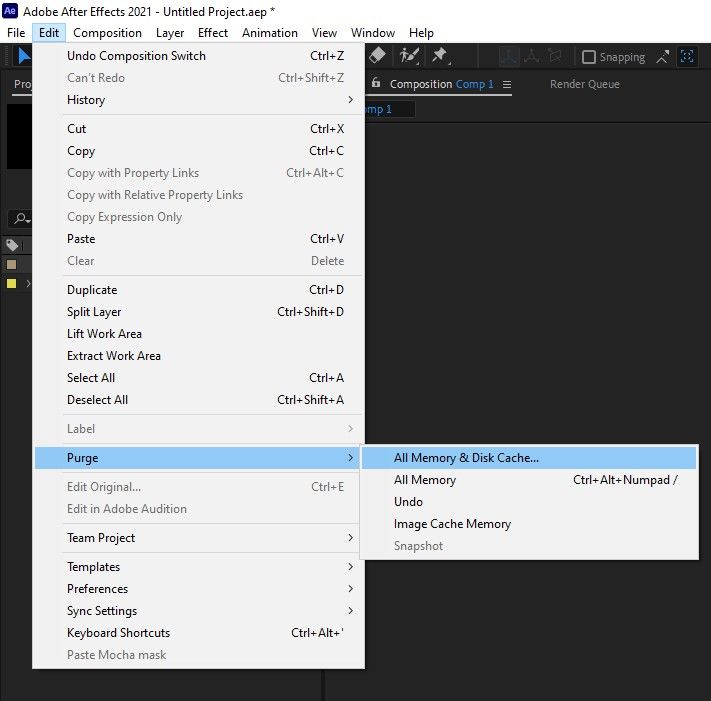Purge All Memory & Disk Cache

pos(529,458)
